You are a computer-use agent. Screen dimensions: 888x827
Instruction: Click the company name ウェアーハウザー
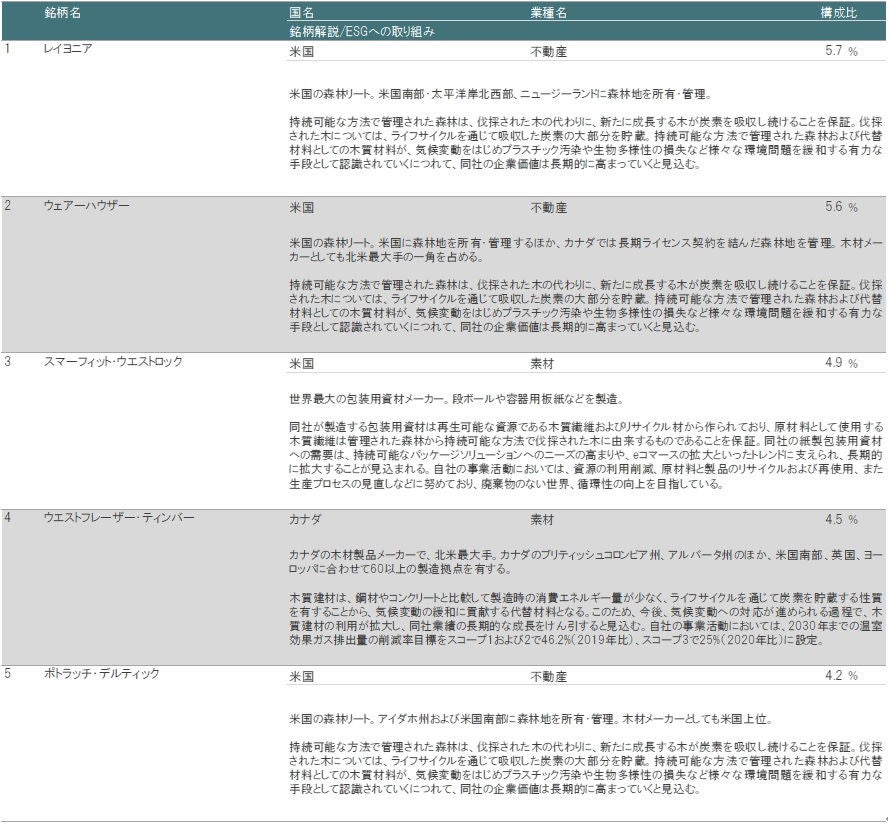point(87,206)
